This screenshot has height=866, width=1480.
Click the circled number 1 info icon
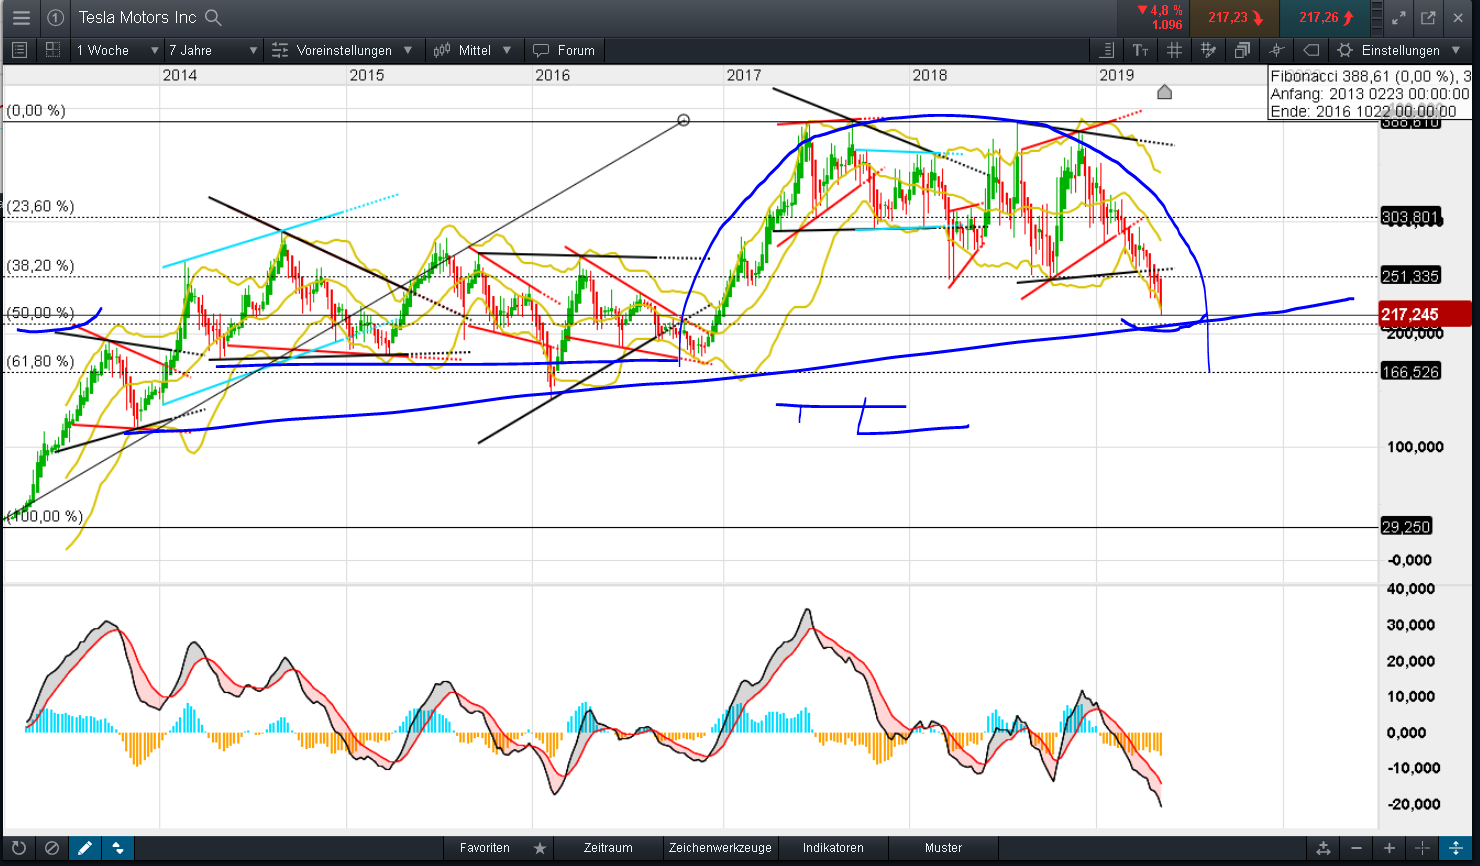[56, 17]
